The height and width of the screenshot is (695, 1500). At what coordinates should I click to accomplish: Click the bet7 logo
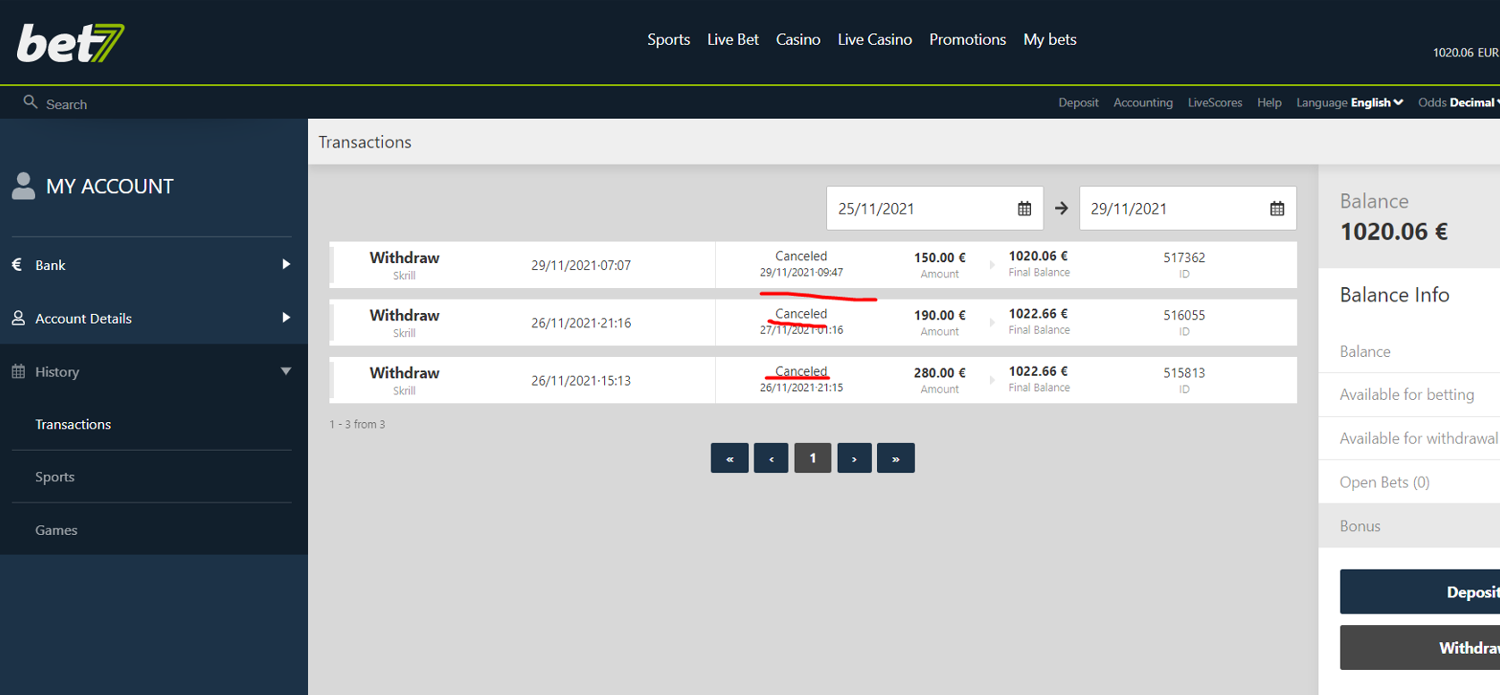pos(70,42)
